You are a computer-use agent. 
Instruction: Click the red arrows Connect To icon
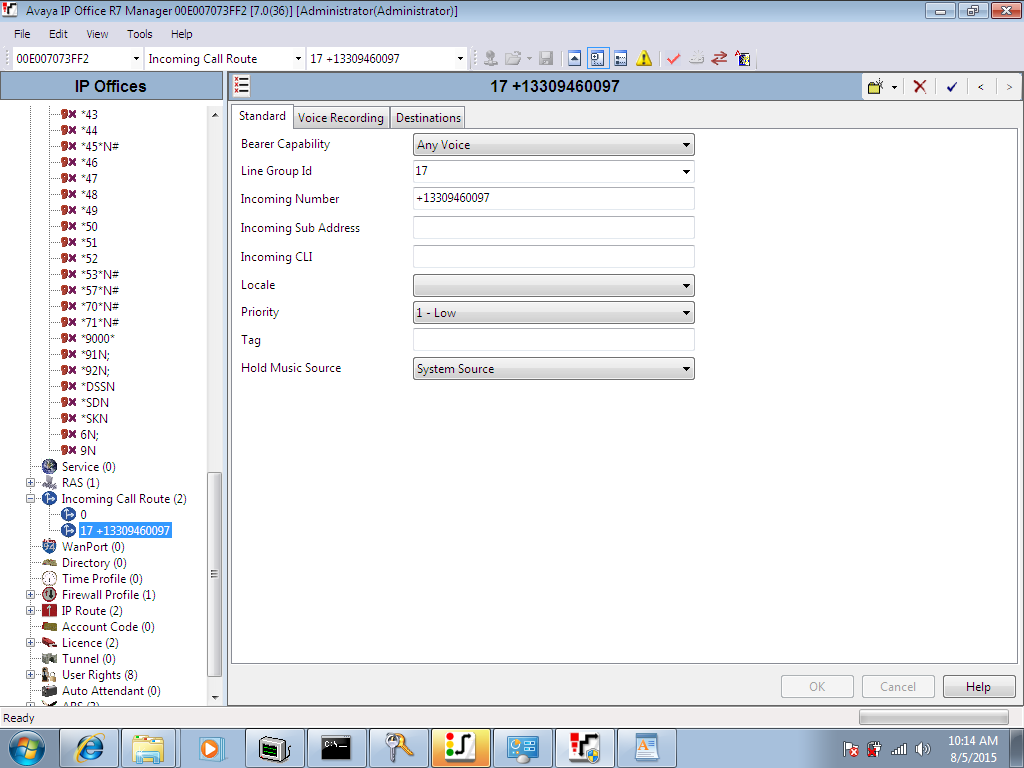pos(719,59)
